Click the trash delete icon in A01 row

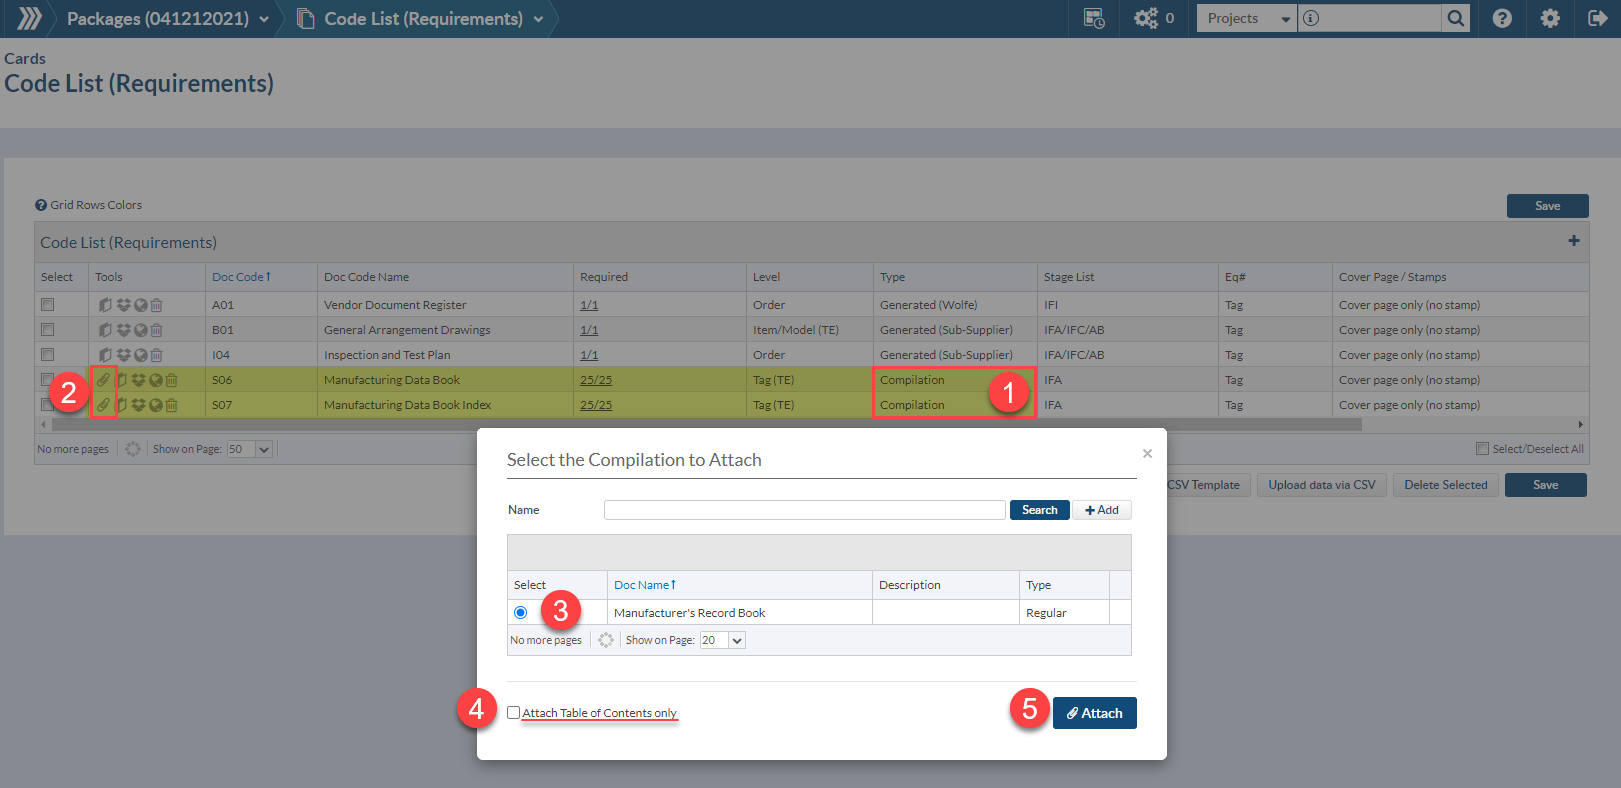click(x=156, y=305)
